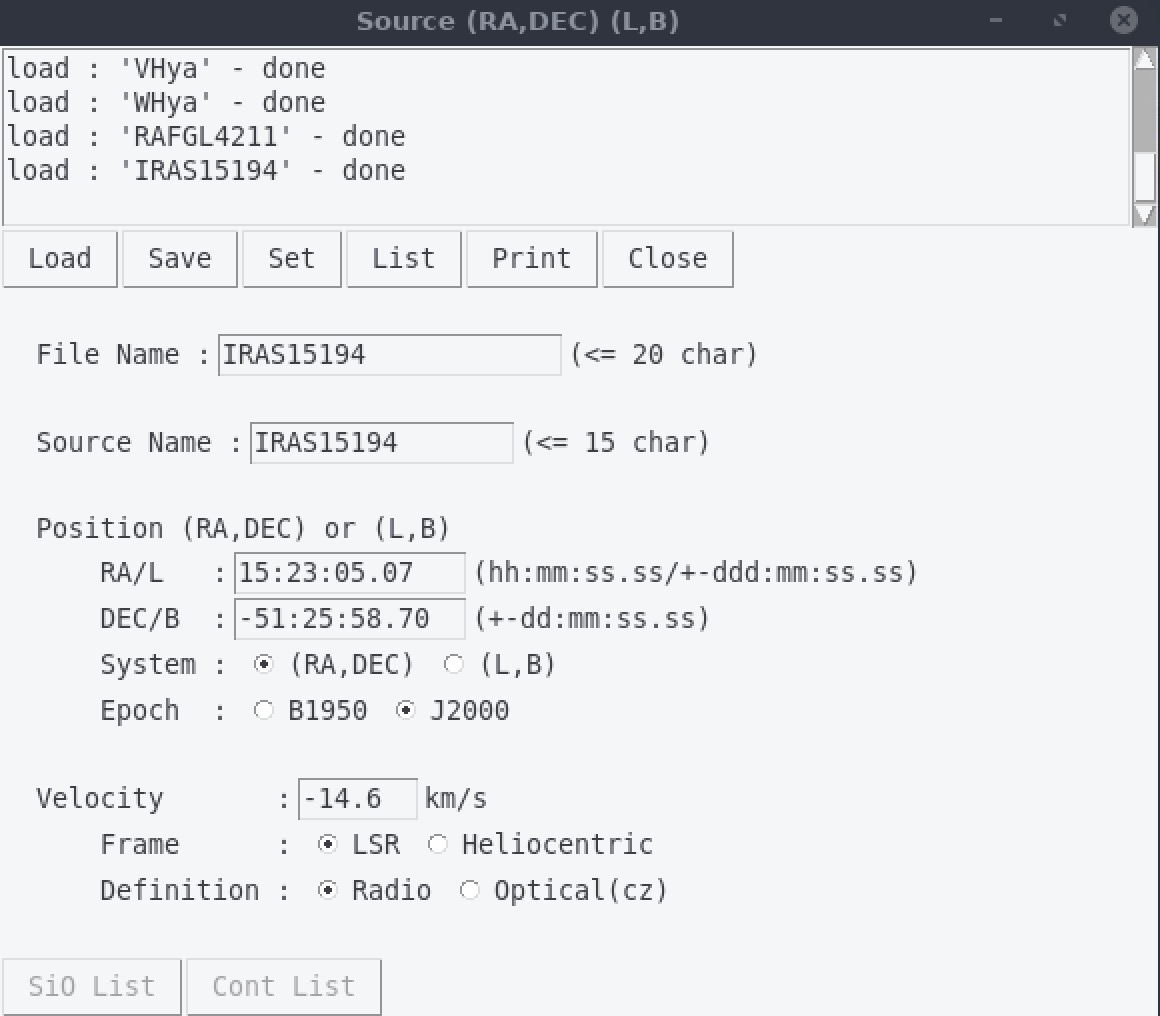This screenshot has height=1016, width=1160.
Task: Click the Close button in toolbar
Action: point(667,259)
